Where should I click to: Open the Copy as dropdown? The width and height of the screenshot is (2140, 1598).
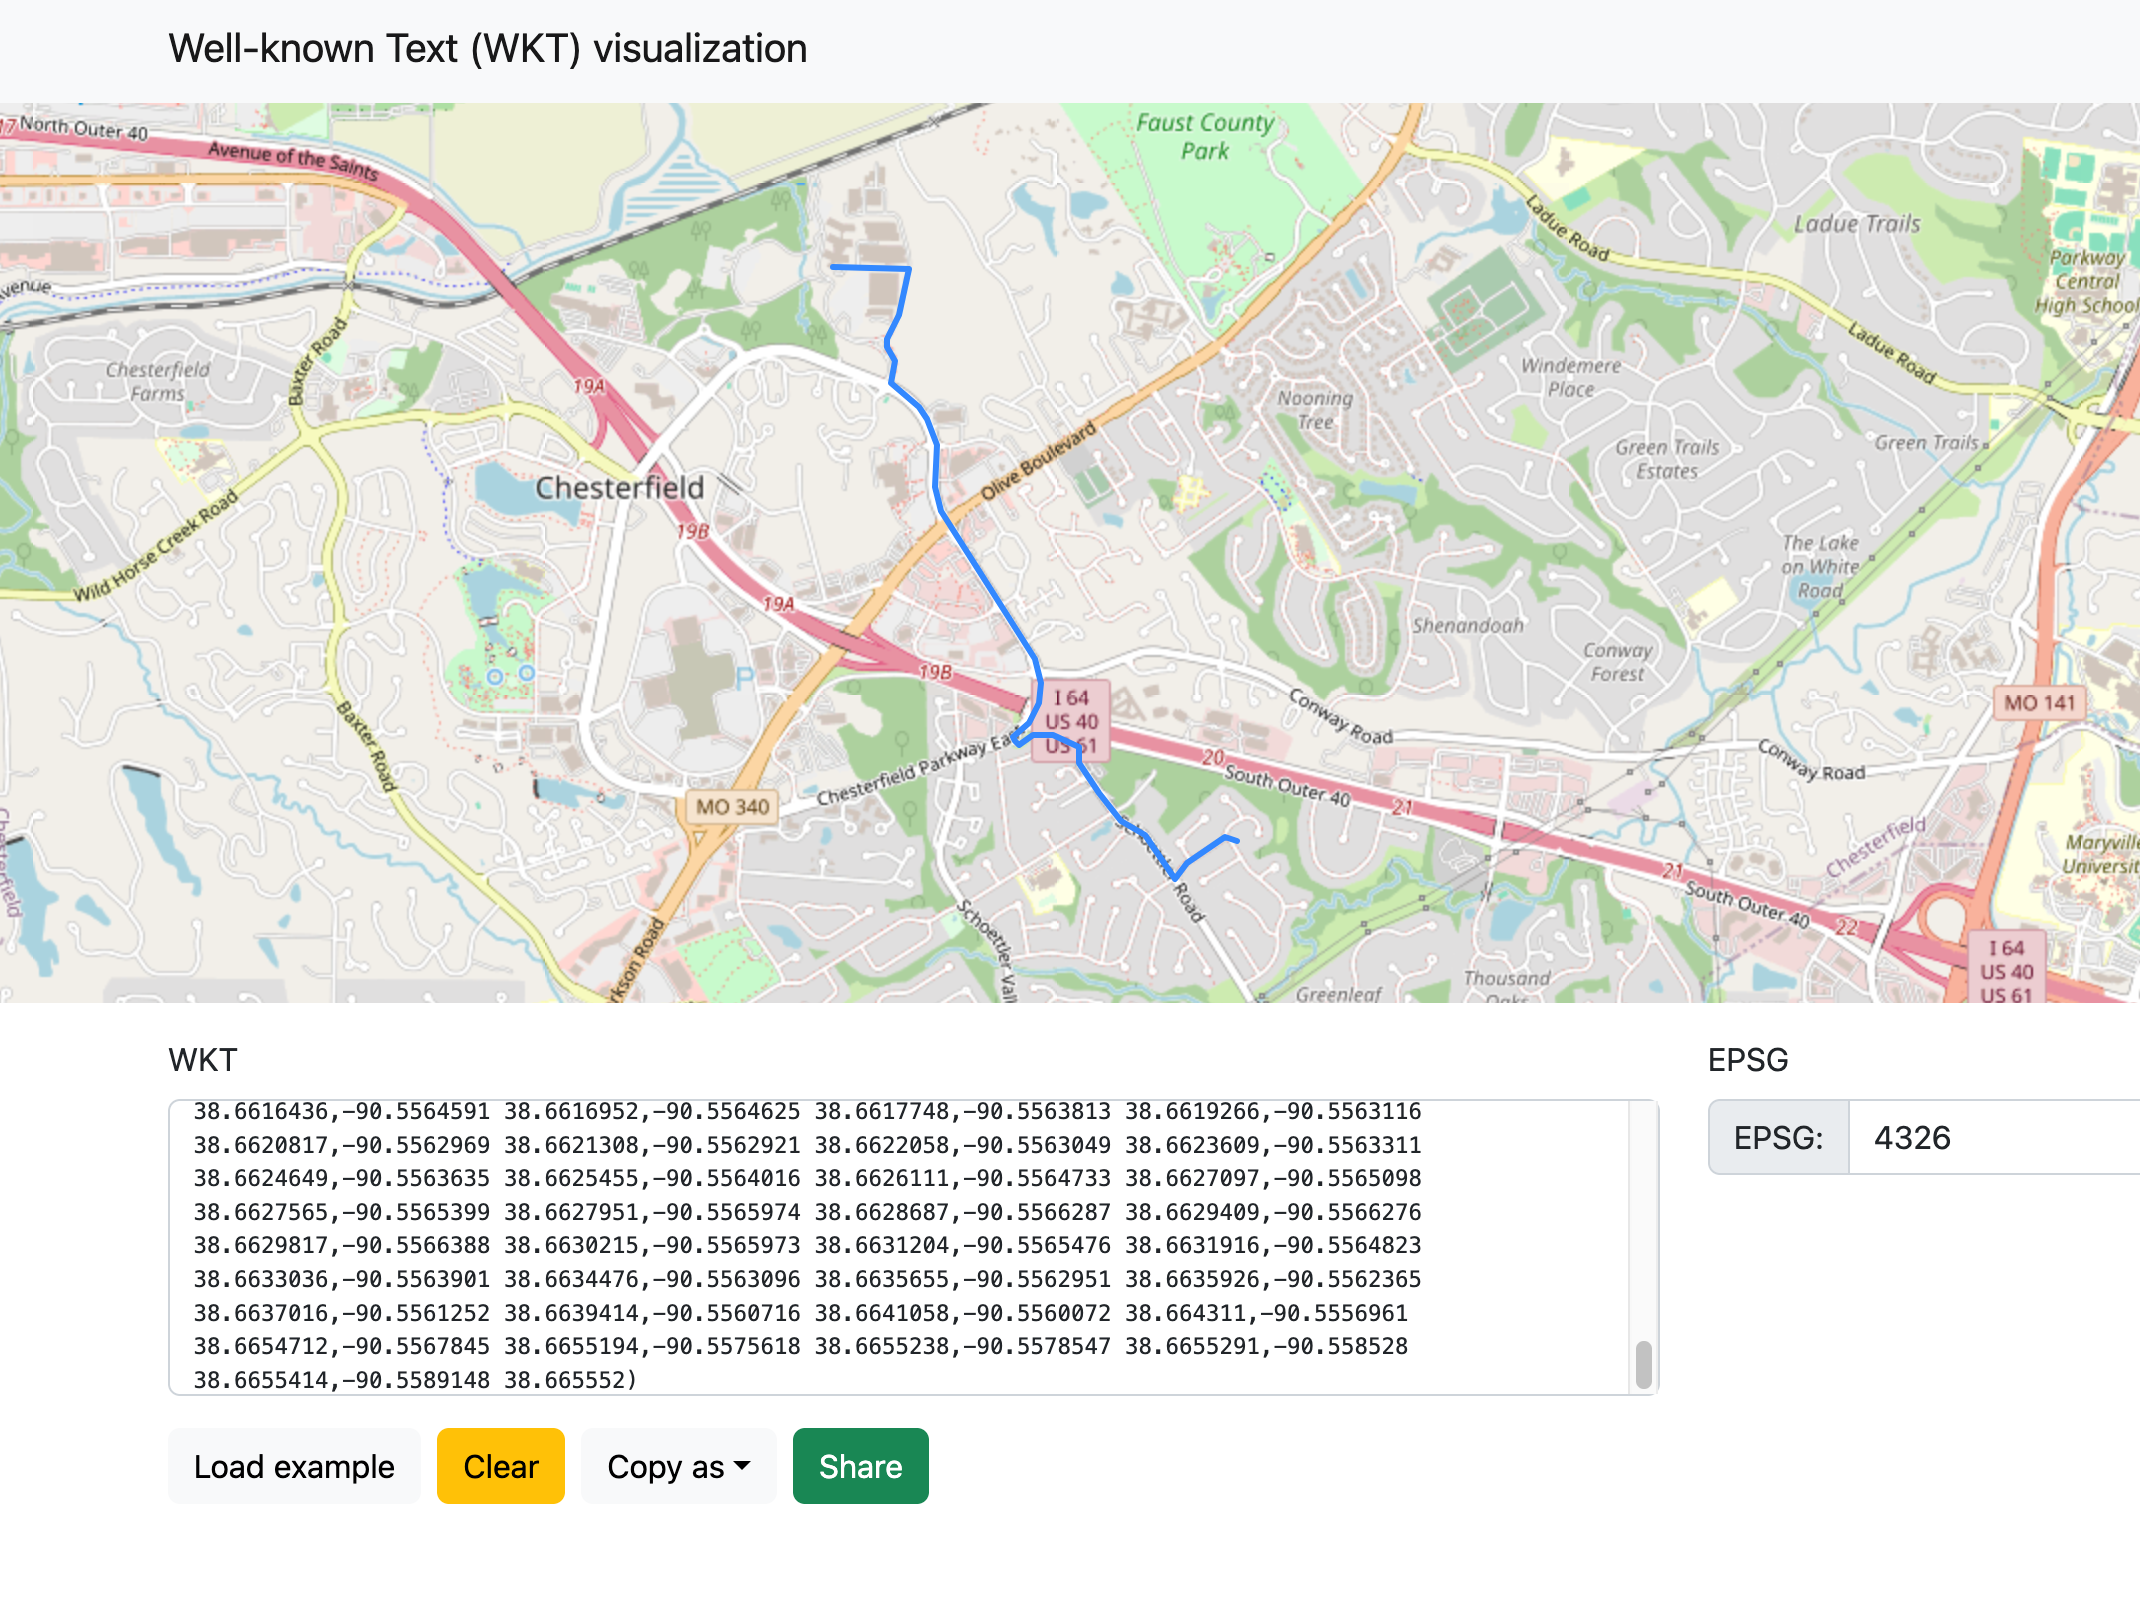click(x=678, y=1466)
